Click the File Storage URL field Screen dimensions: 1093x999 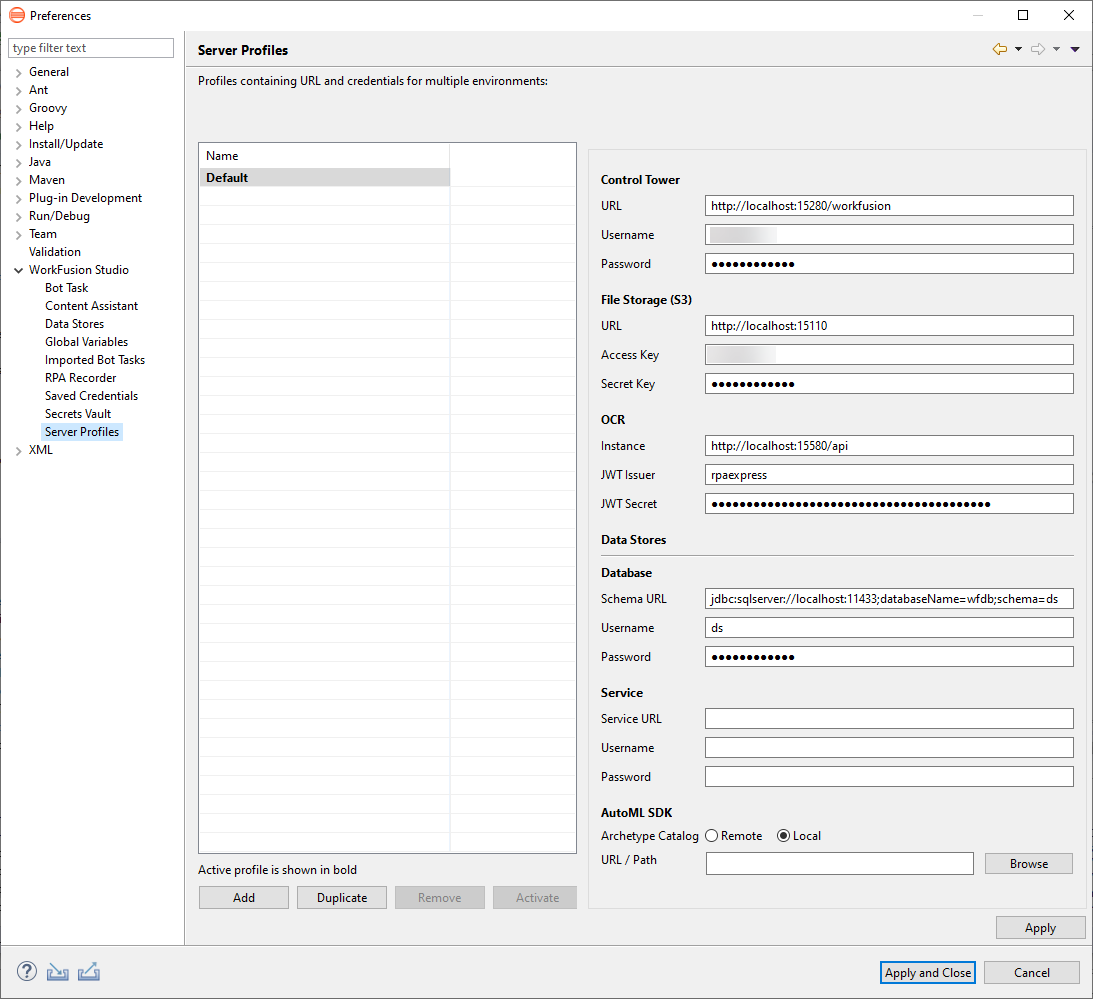coord(889,326)
